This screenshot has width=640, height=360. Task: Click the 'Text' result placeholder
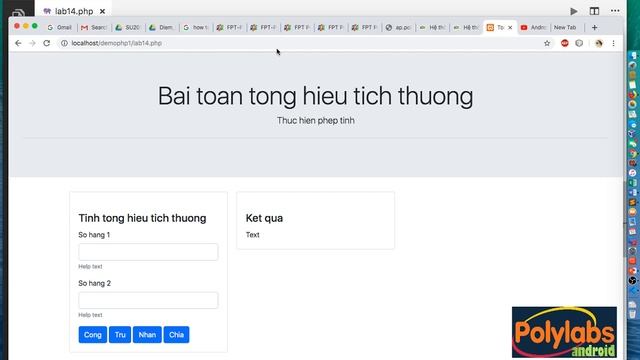pos(252,235)
